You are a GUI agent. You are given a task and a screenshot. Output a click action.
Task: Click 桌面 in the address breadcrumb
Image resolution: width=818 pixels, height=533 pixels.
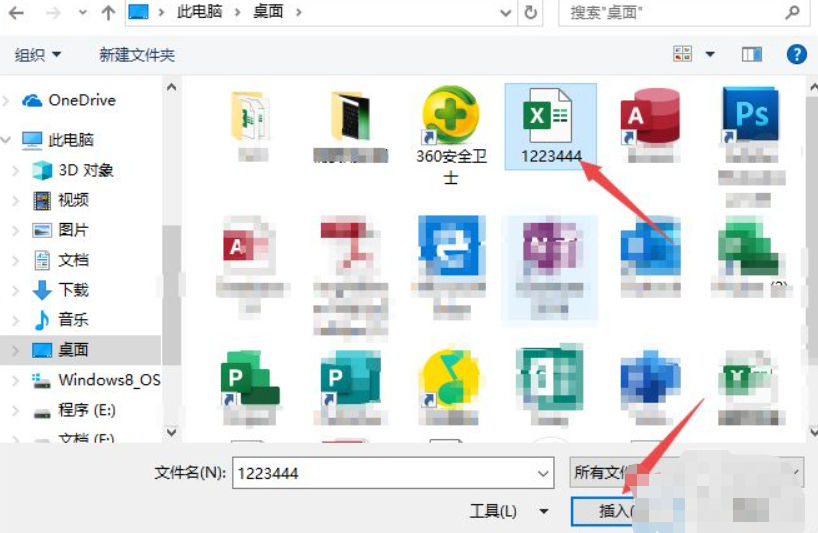click(268, 11)
